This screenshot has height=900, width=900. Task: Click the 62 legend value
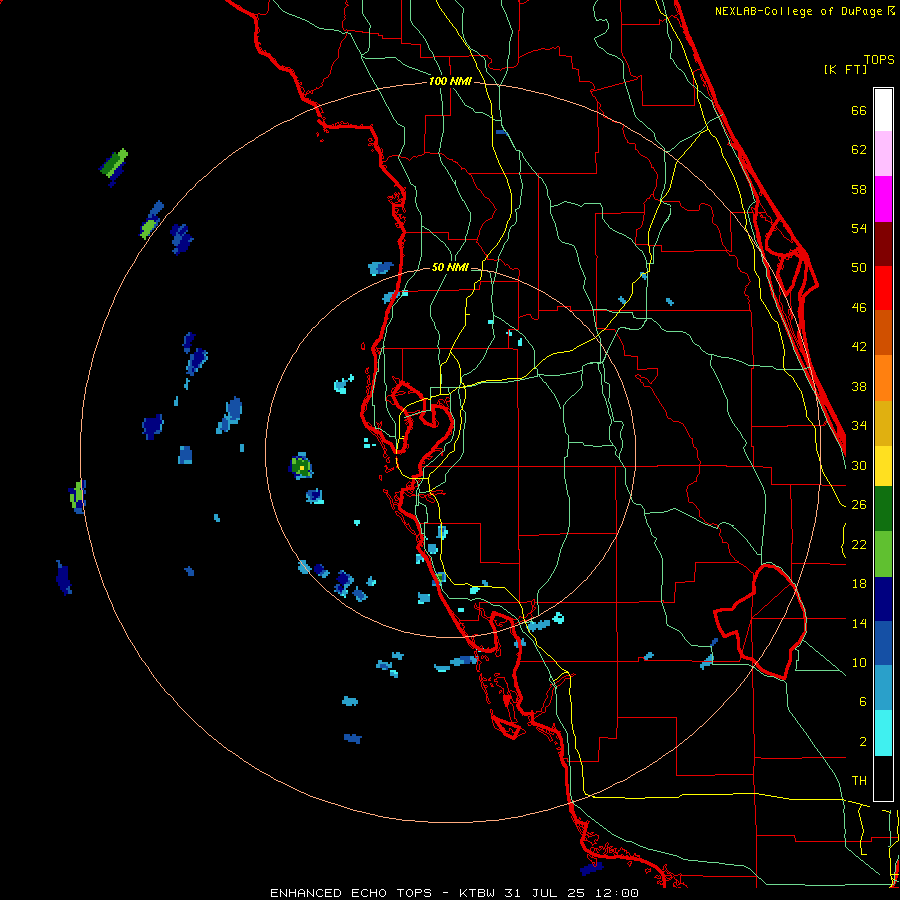(x=859, y=150)
